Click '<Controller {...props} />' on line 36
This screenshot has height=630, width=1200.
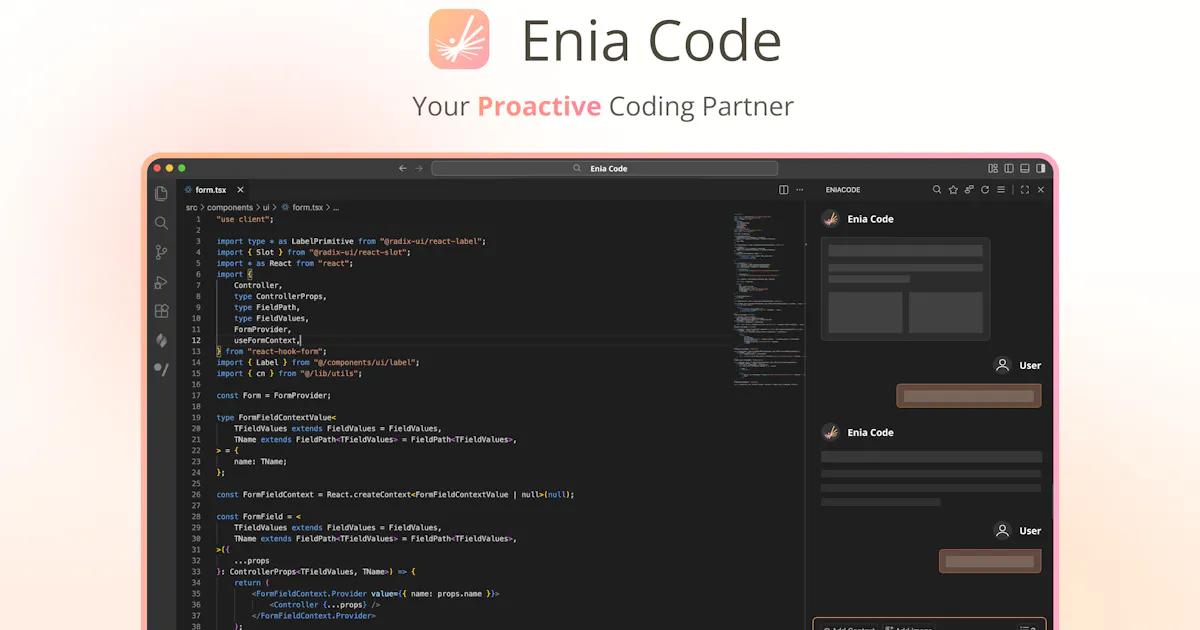[x=324, y=604]
